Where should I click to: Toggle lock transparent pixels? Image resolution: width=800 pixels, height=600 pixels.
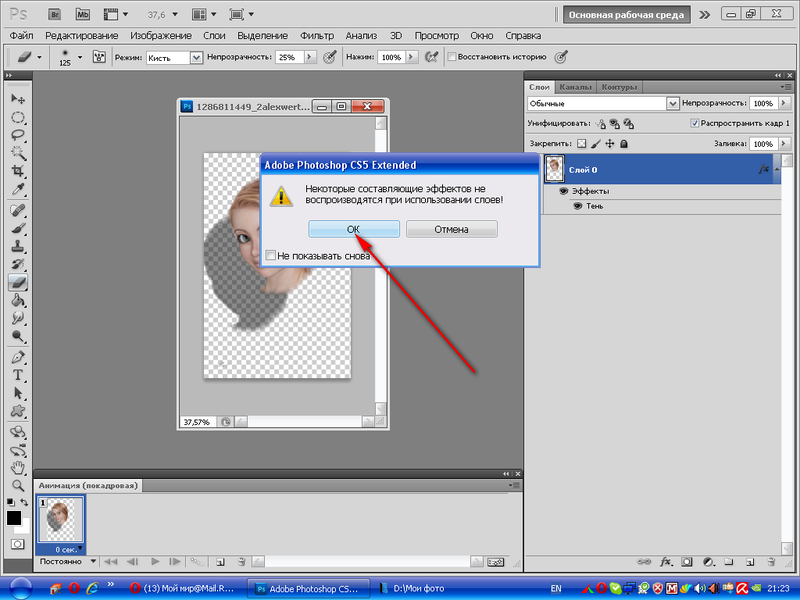pyautogui.click(x=582, y=144)
